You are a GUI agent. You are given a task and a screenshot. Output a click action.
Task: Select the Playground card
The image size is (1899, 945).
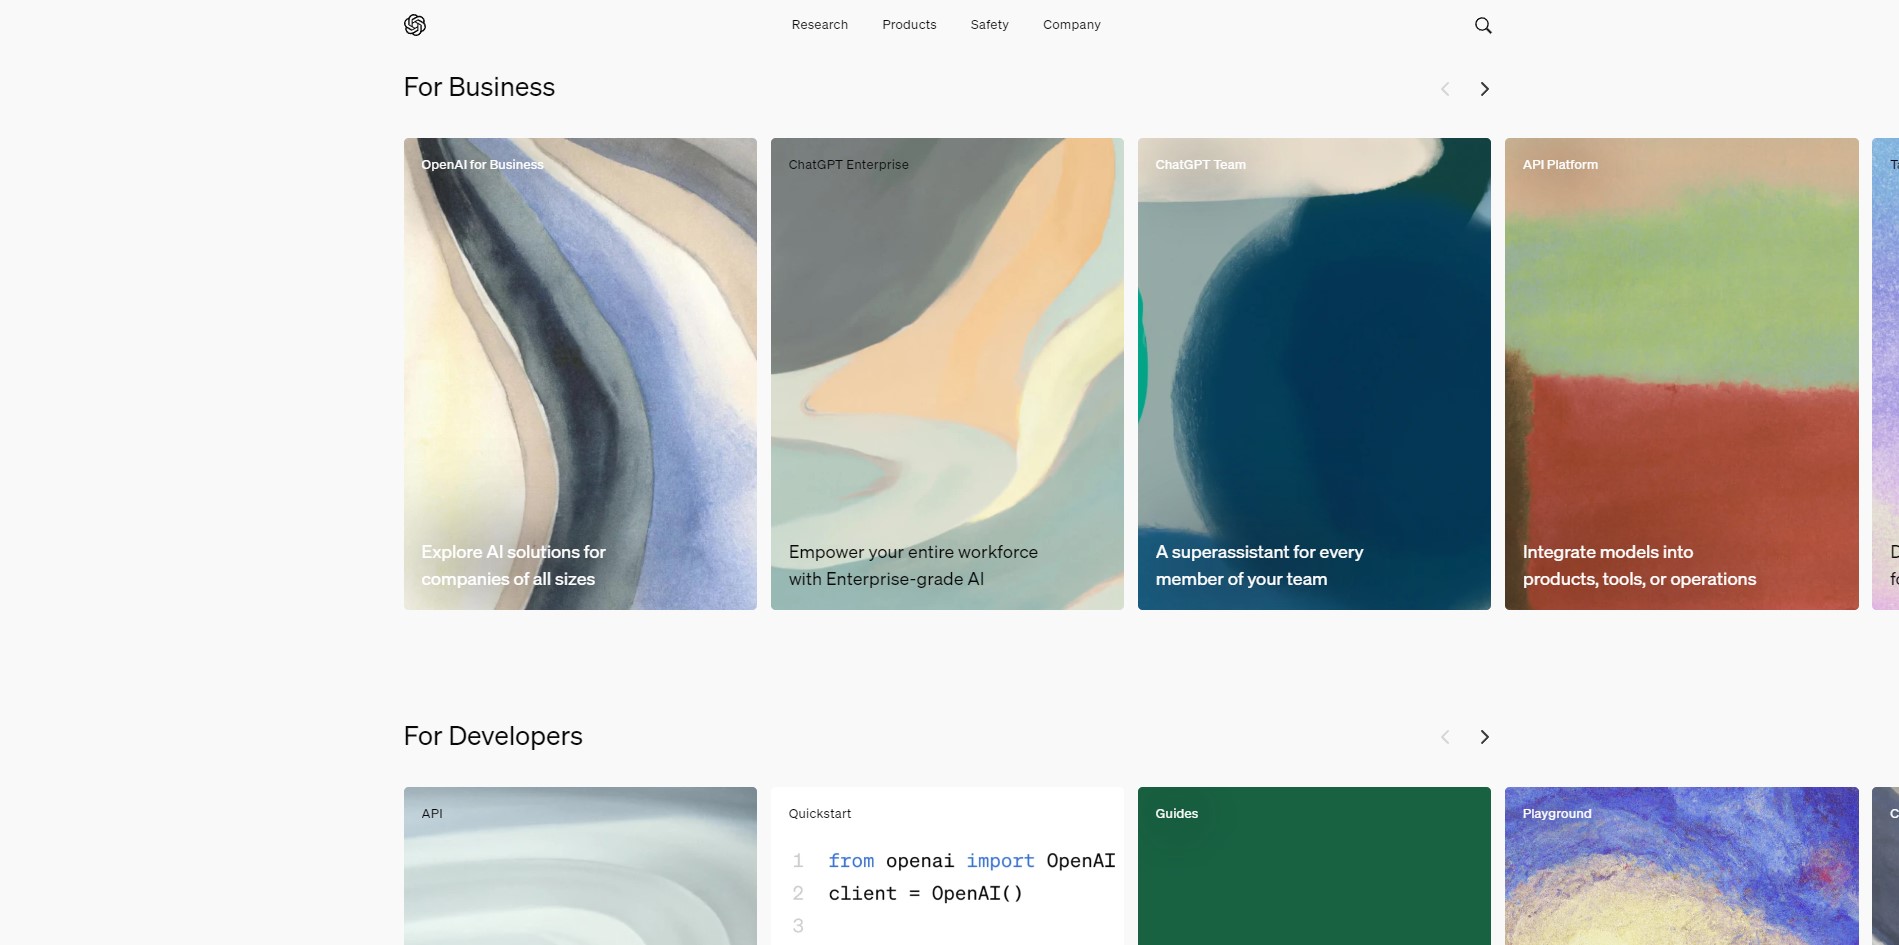click(x=1682, y=866)
